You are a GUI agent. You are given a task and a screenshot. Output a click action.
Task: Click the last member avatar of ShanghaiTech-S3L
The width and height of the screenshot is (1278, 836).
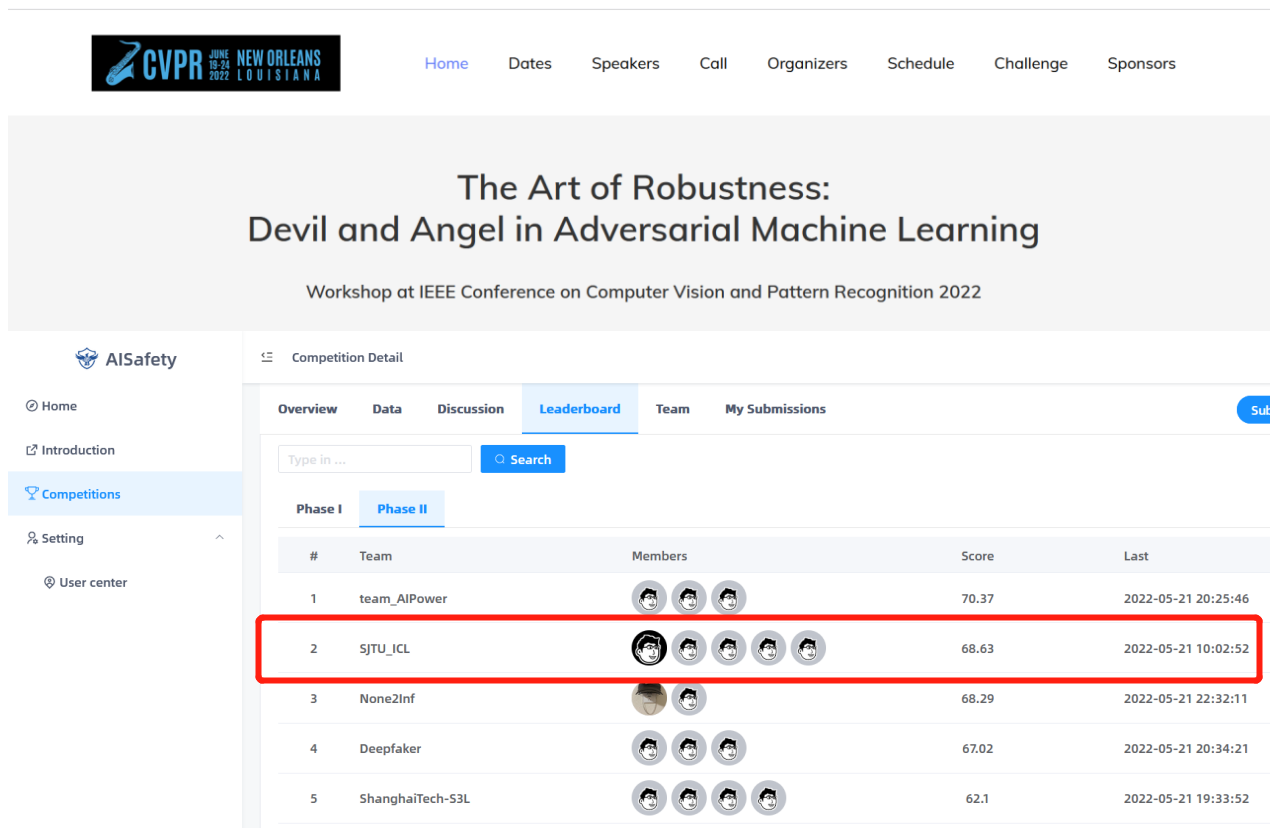(768, 798)
